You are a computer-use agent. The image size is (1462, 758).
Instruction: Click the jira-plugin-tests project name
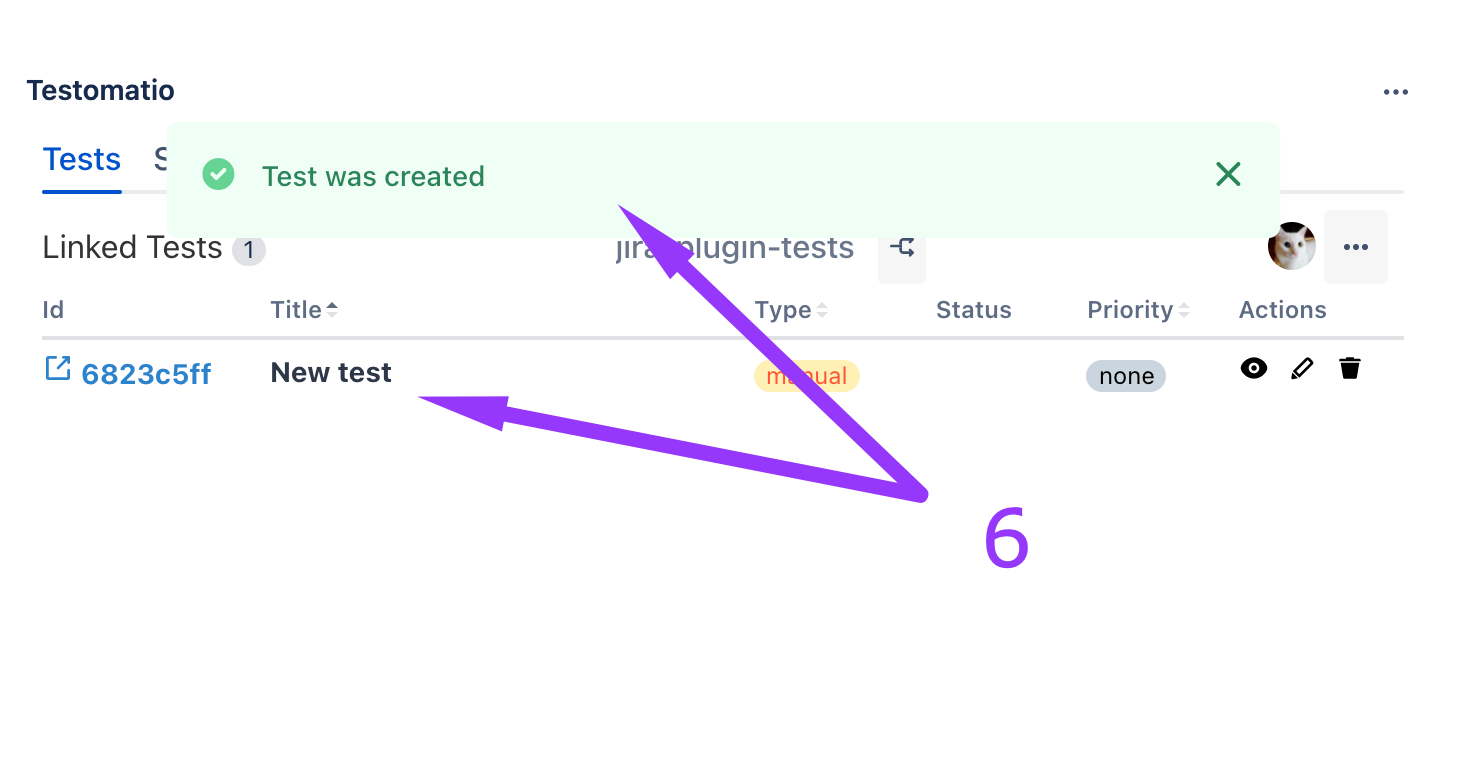tap(760, 249)
